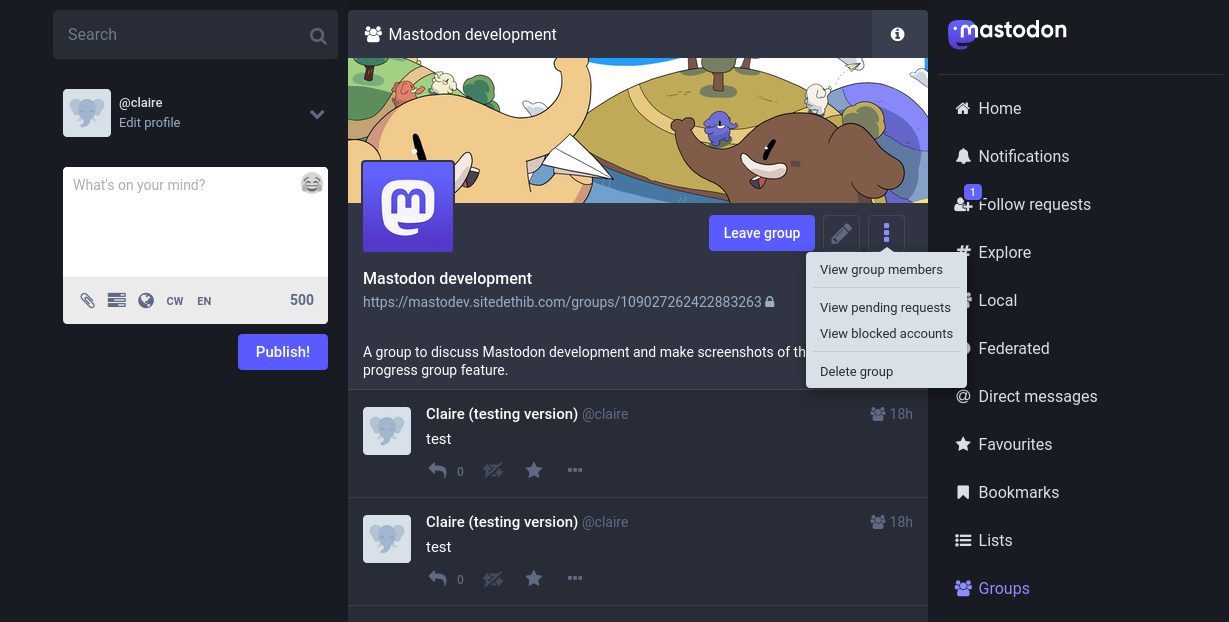Add a poll to the post
Image resolution: width=1229 pixels, height=622 pixels.
pyautogui.click(x=117, y=300)
